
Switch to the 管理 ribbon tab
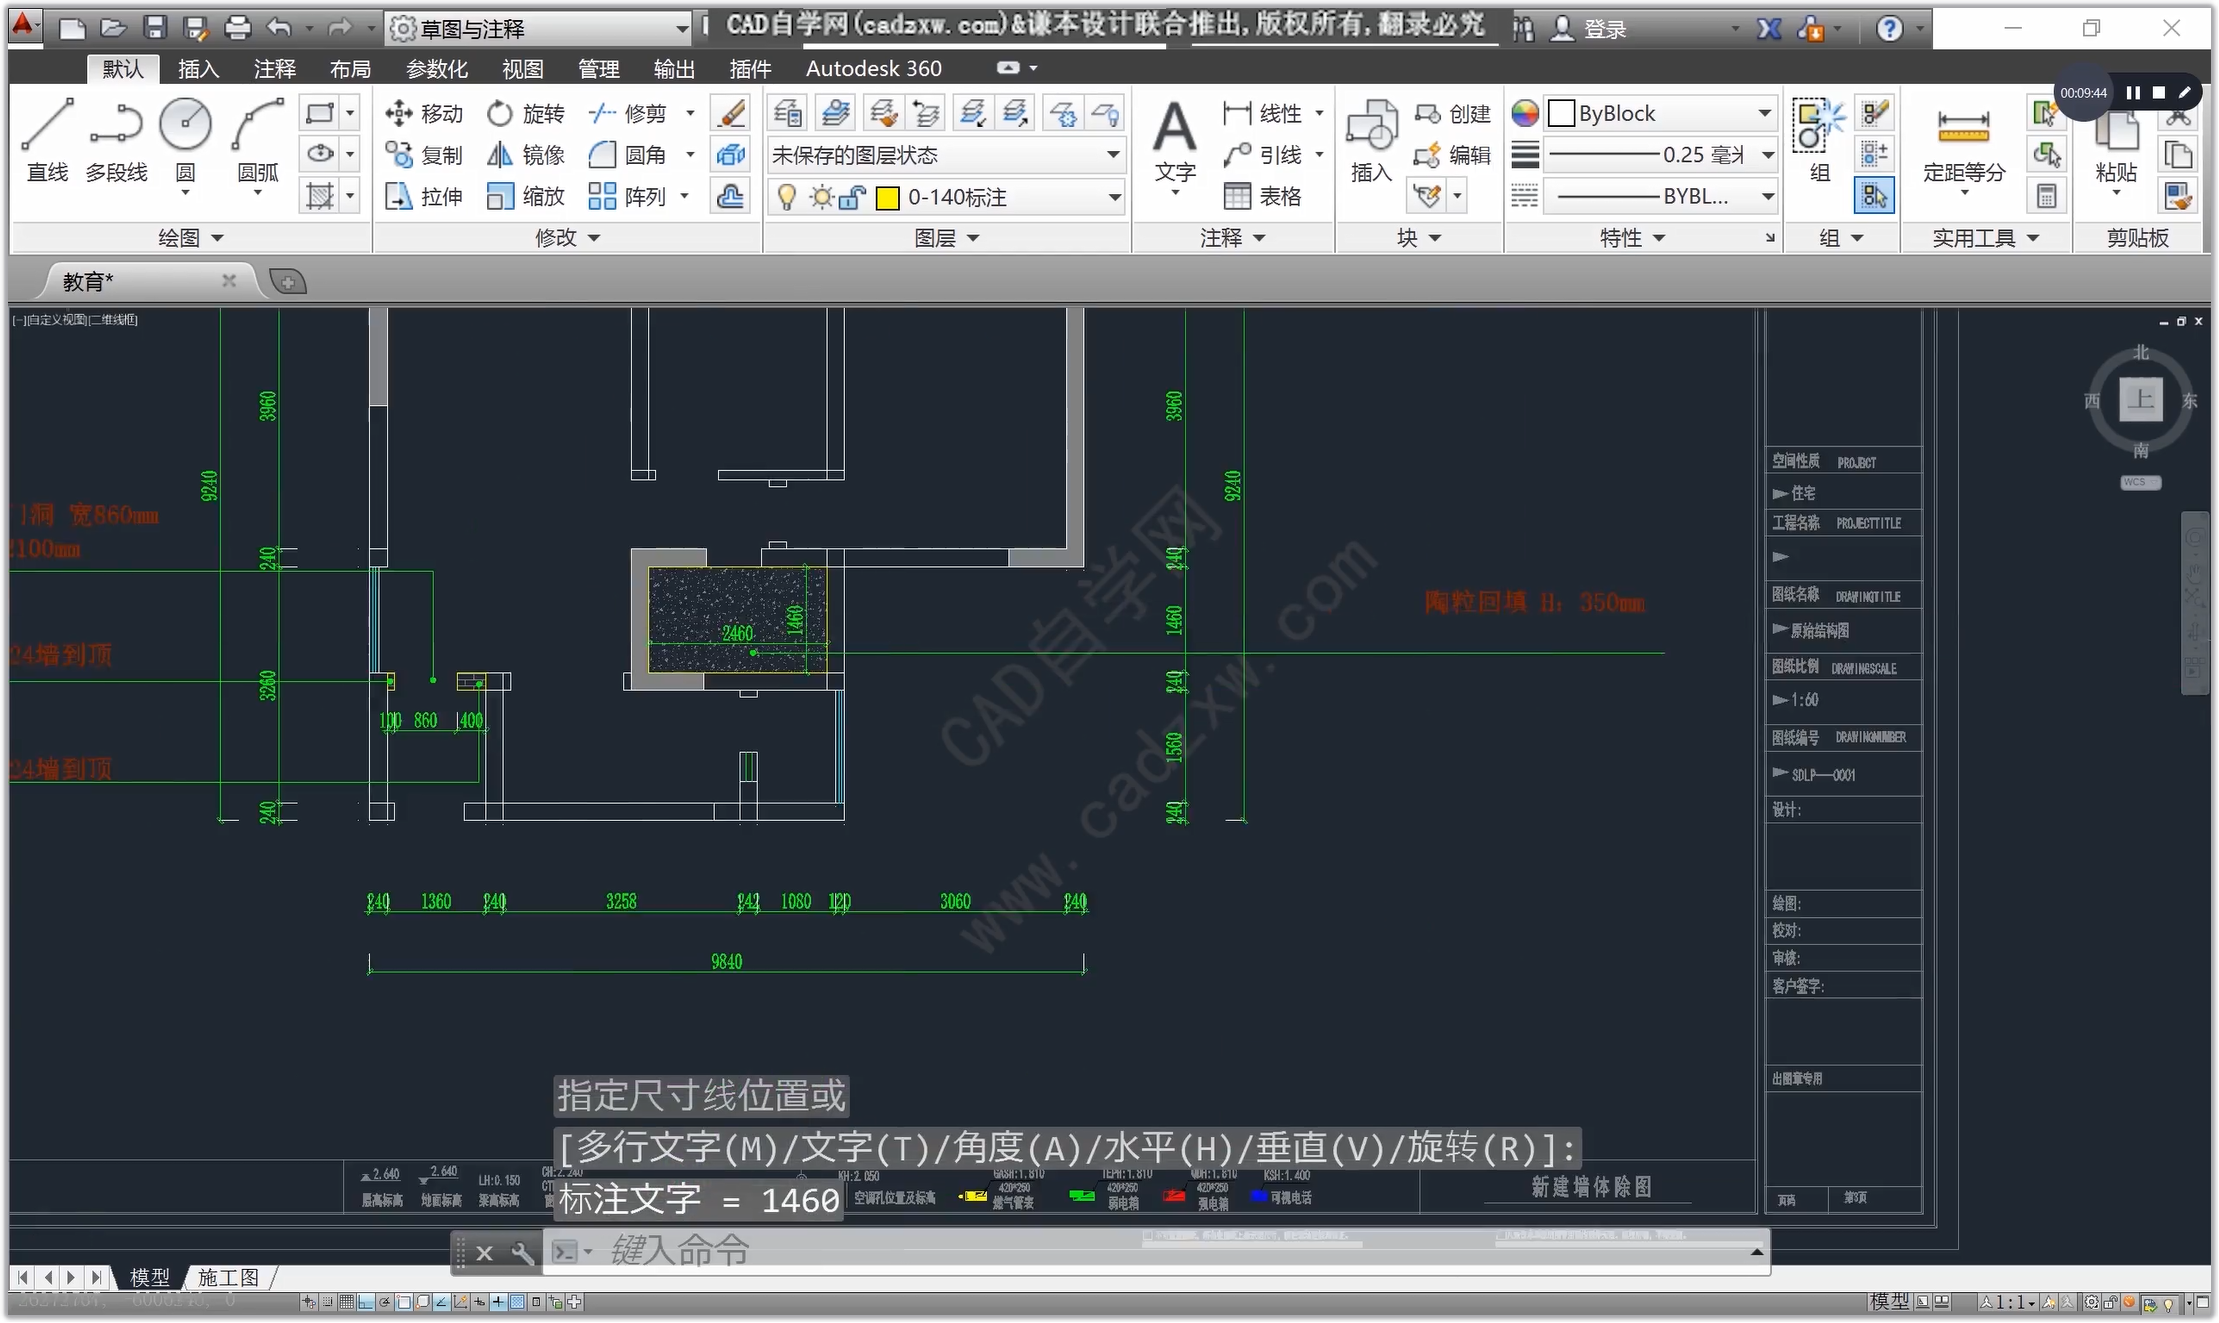point(598,68)
